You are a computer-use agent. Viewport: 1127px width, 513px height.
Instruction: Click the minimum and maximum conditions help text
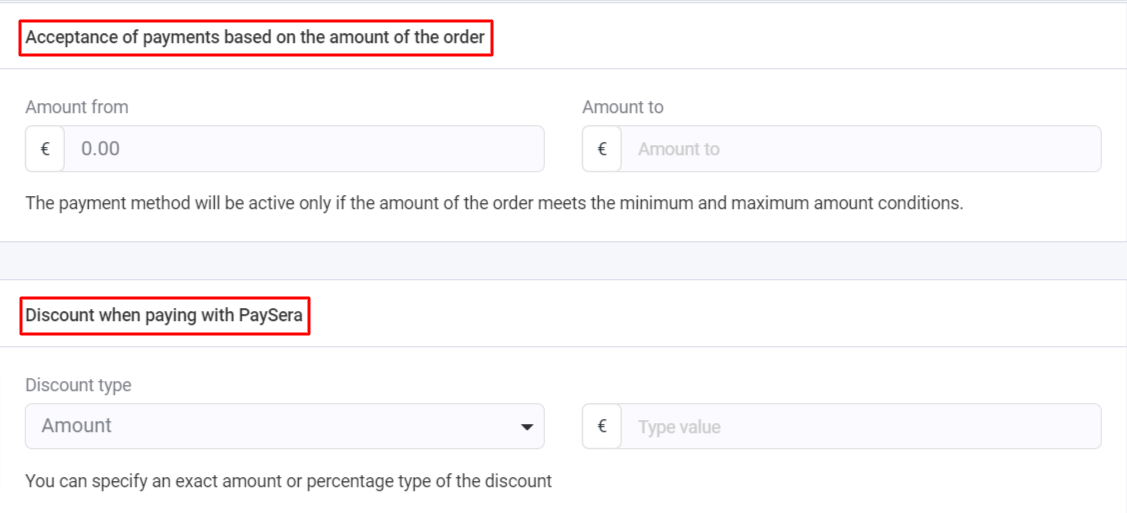click(494, 203)
